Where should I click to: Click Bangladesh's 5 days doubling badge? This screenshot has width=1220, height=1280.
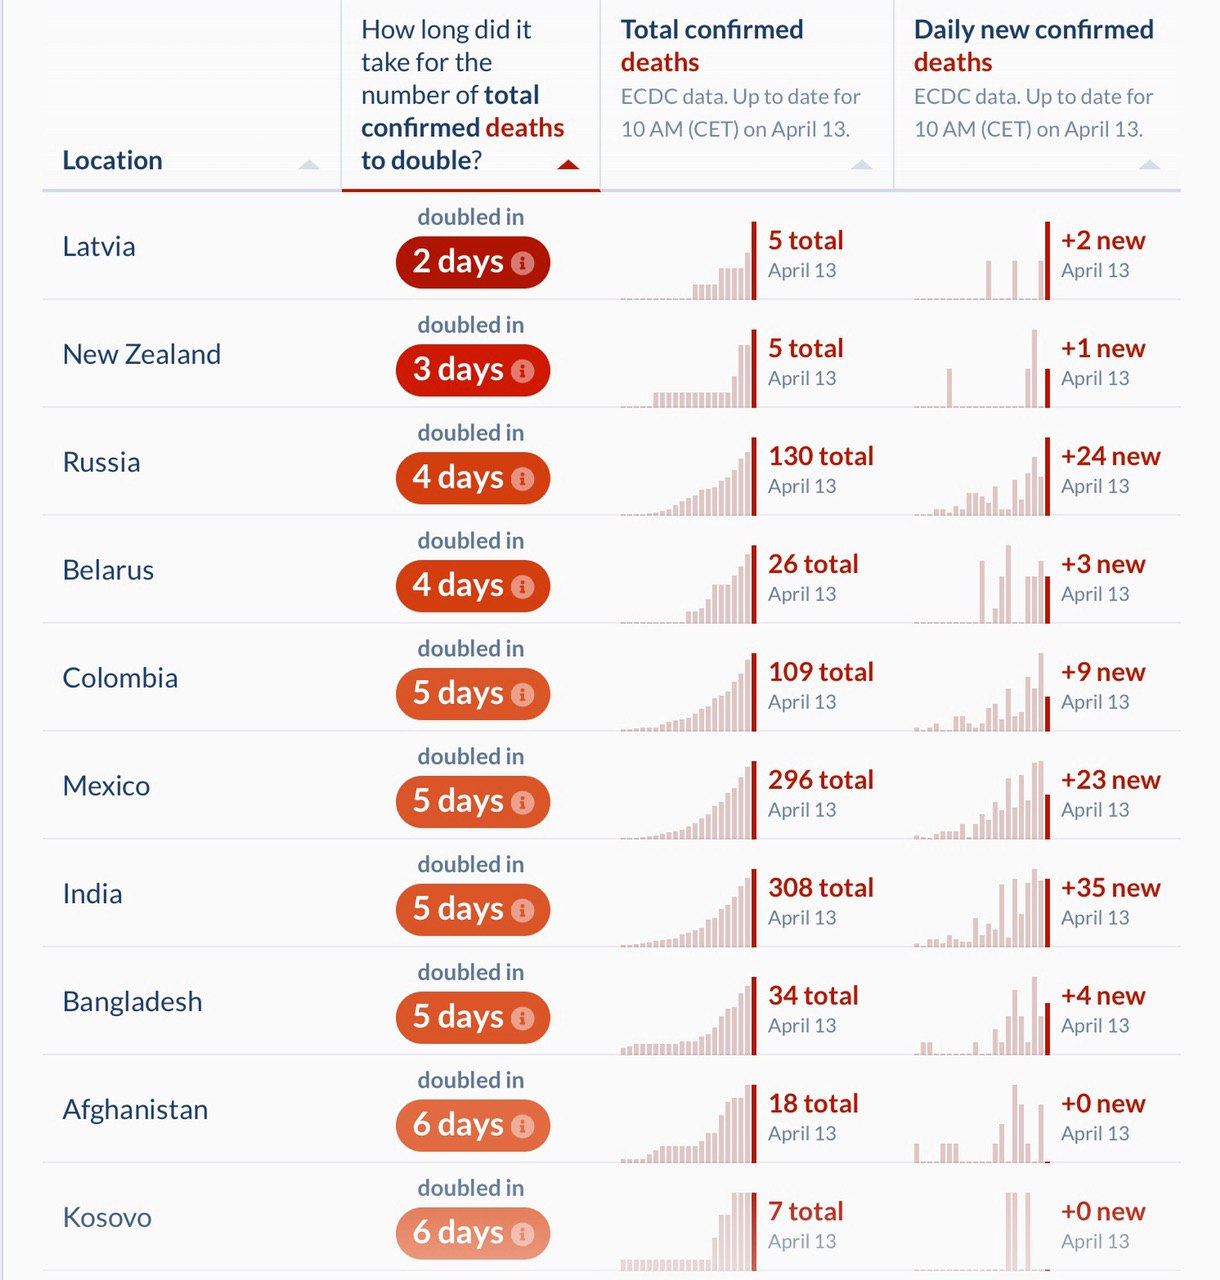pos(473,1018)
